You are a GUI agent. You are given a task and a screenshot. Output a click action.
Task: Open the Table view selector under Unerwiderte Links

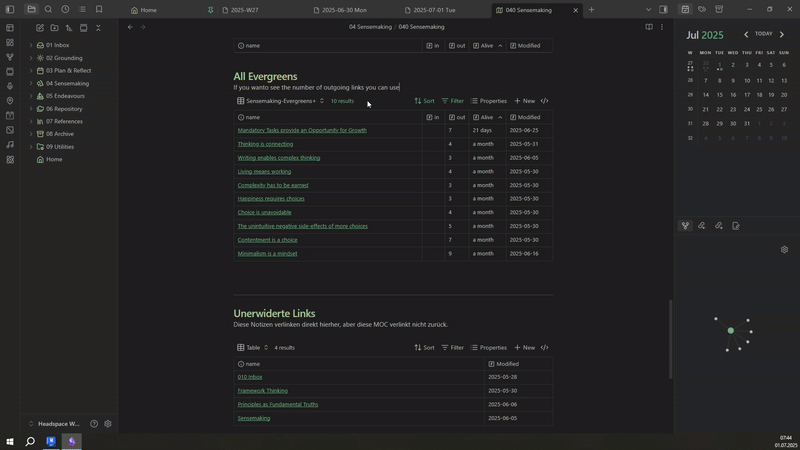pos(253,347)
